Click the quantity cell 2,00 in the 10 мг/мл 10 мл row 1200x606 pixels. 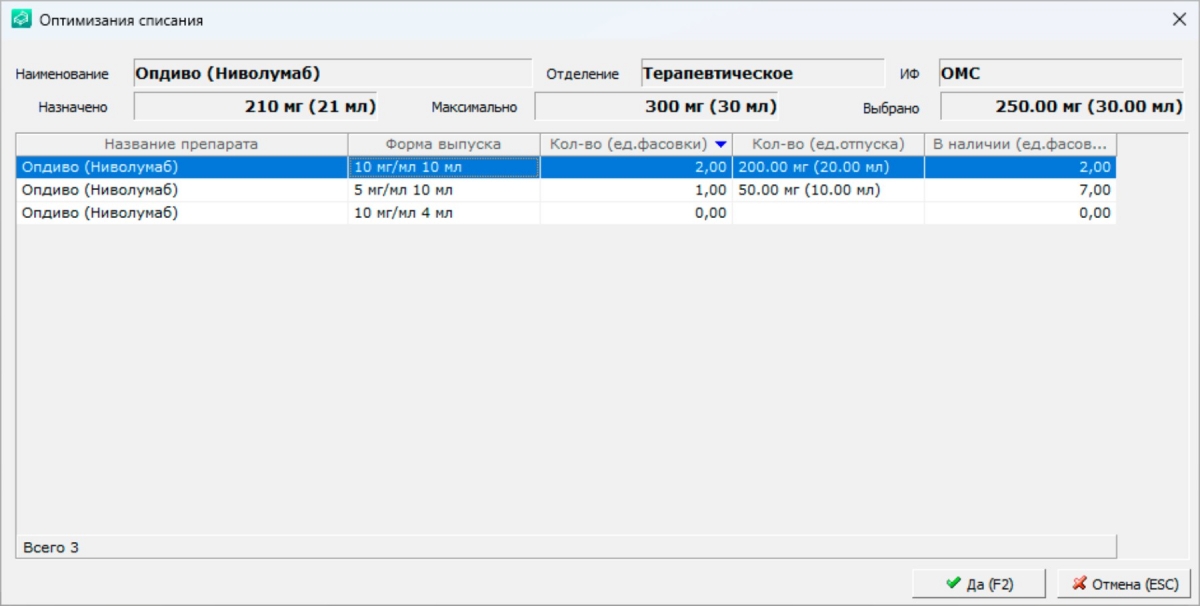pyautogui.click(x=636, y=167)
